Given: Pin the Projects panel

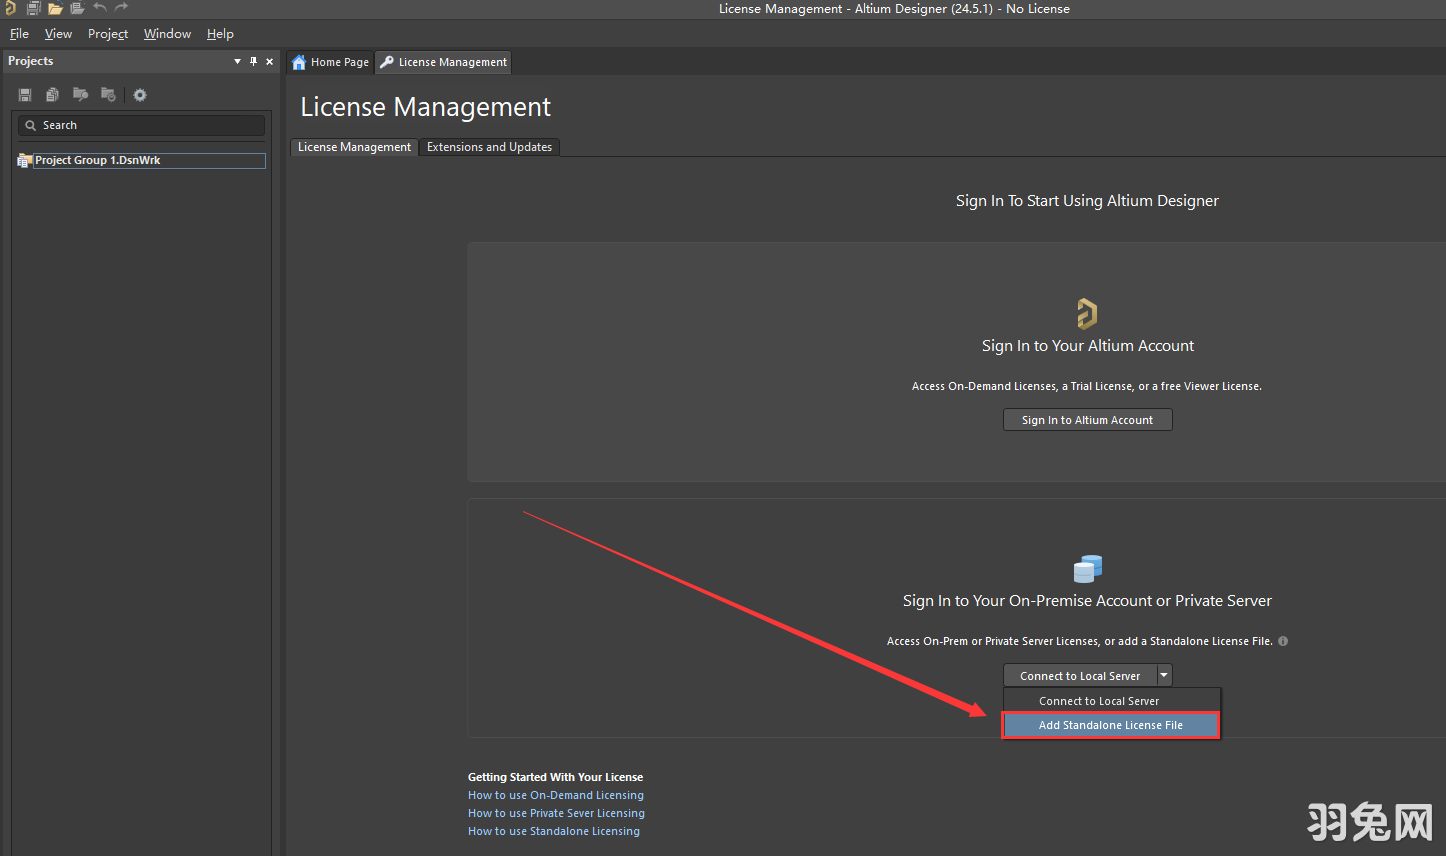Looking at the screenshot, I should point(253,61).
